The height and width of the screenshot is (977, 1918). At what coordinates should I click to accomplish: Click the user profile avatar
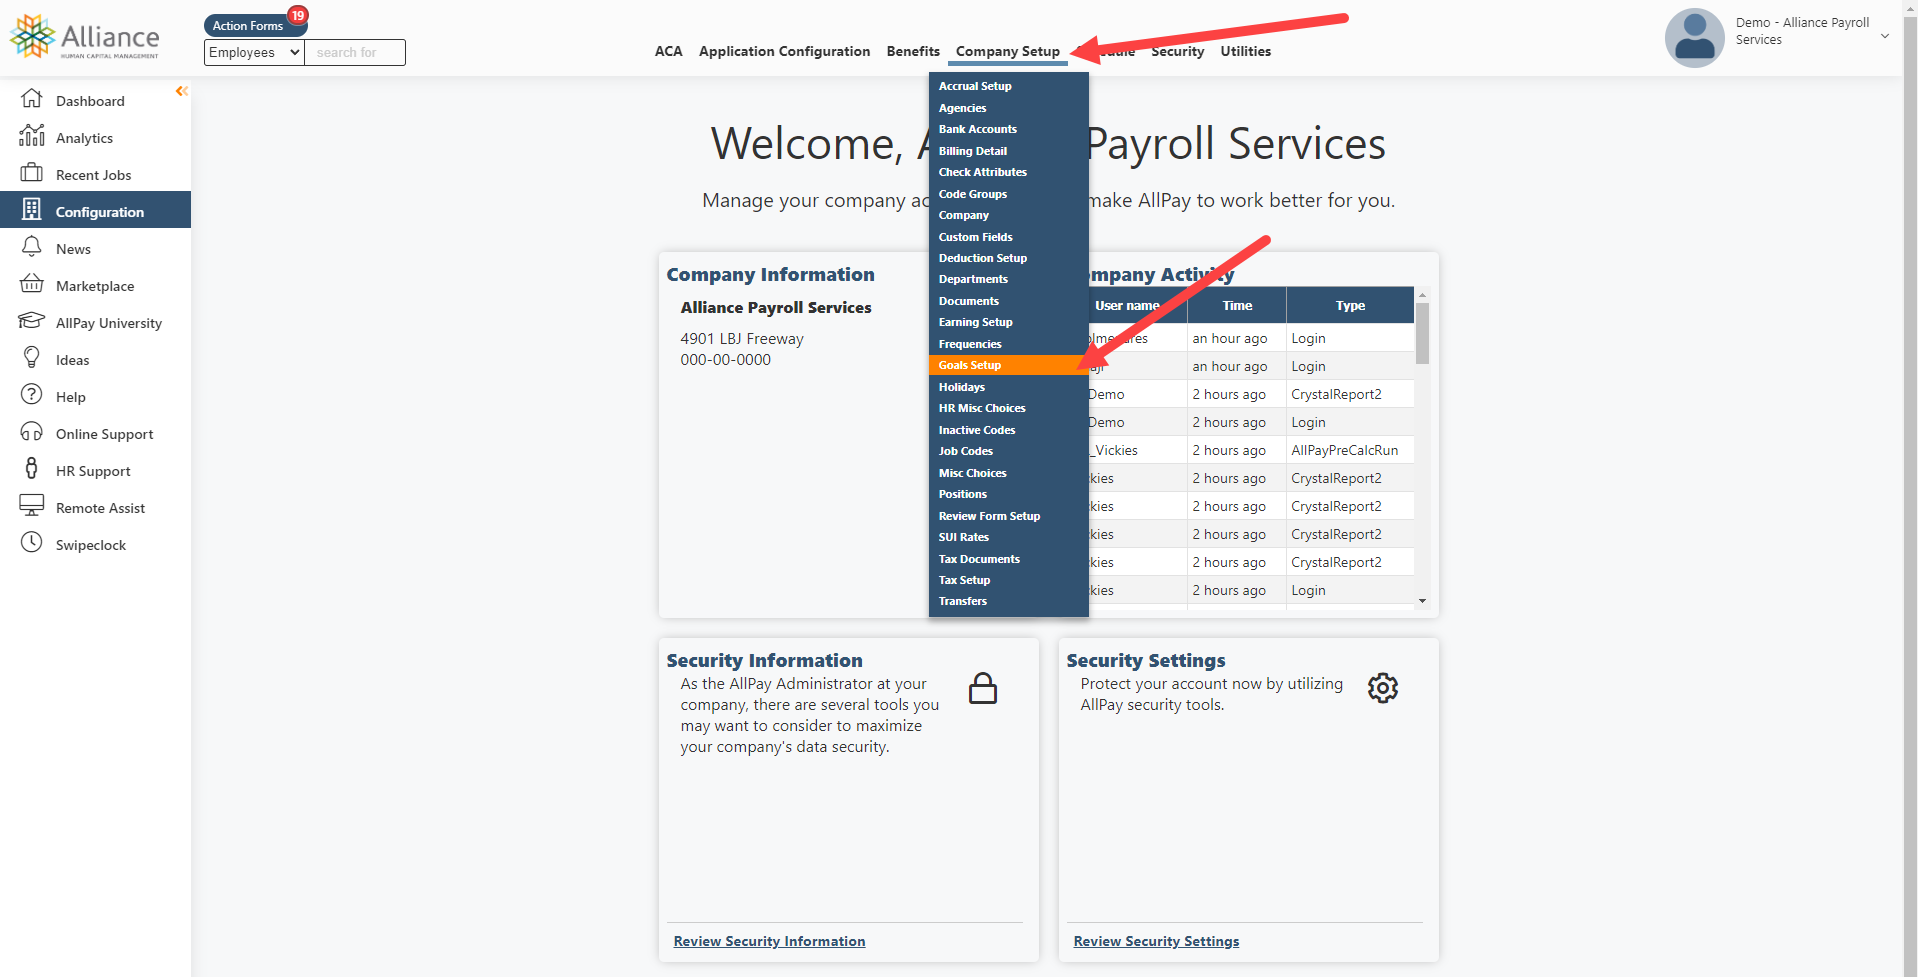click(x=1694, y=38)
